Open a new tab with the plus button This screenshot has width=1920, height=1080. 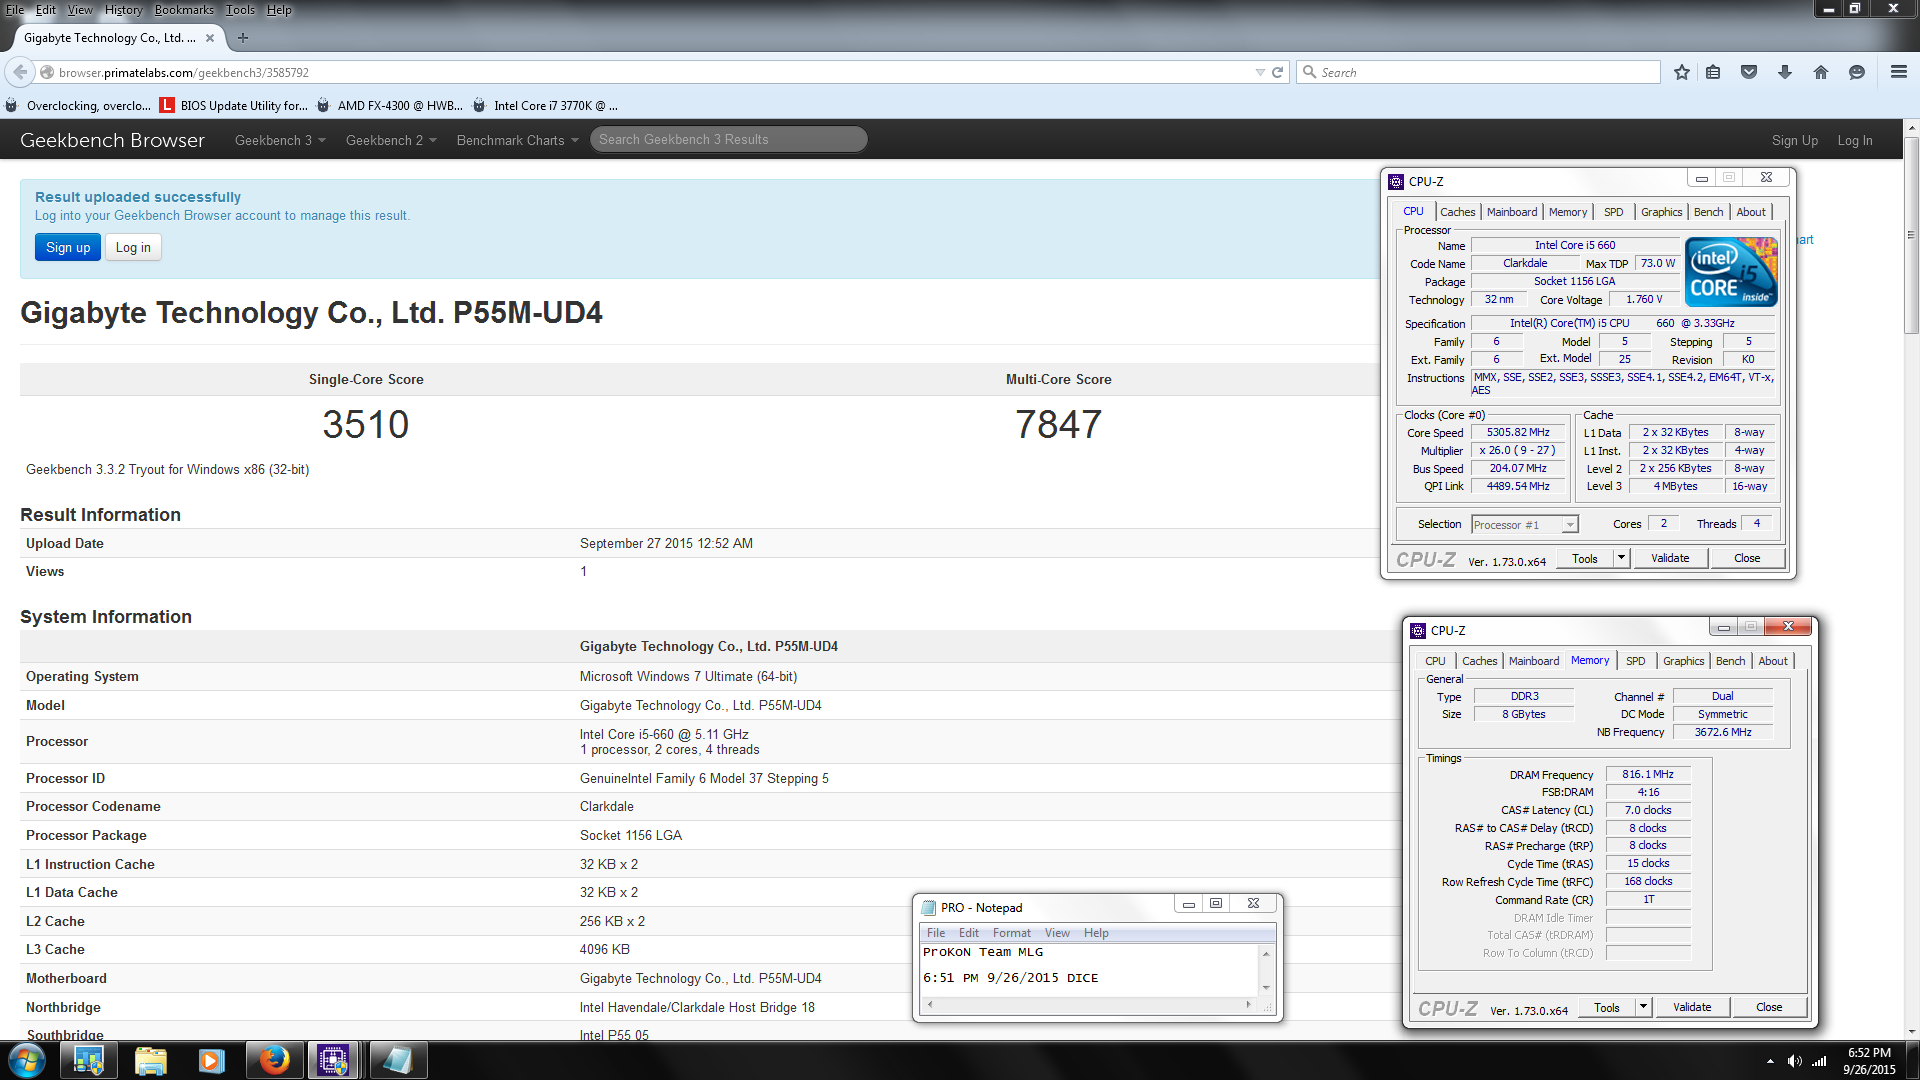tap(243, 38)
